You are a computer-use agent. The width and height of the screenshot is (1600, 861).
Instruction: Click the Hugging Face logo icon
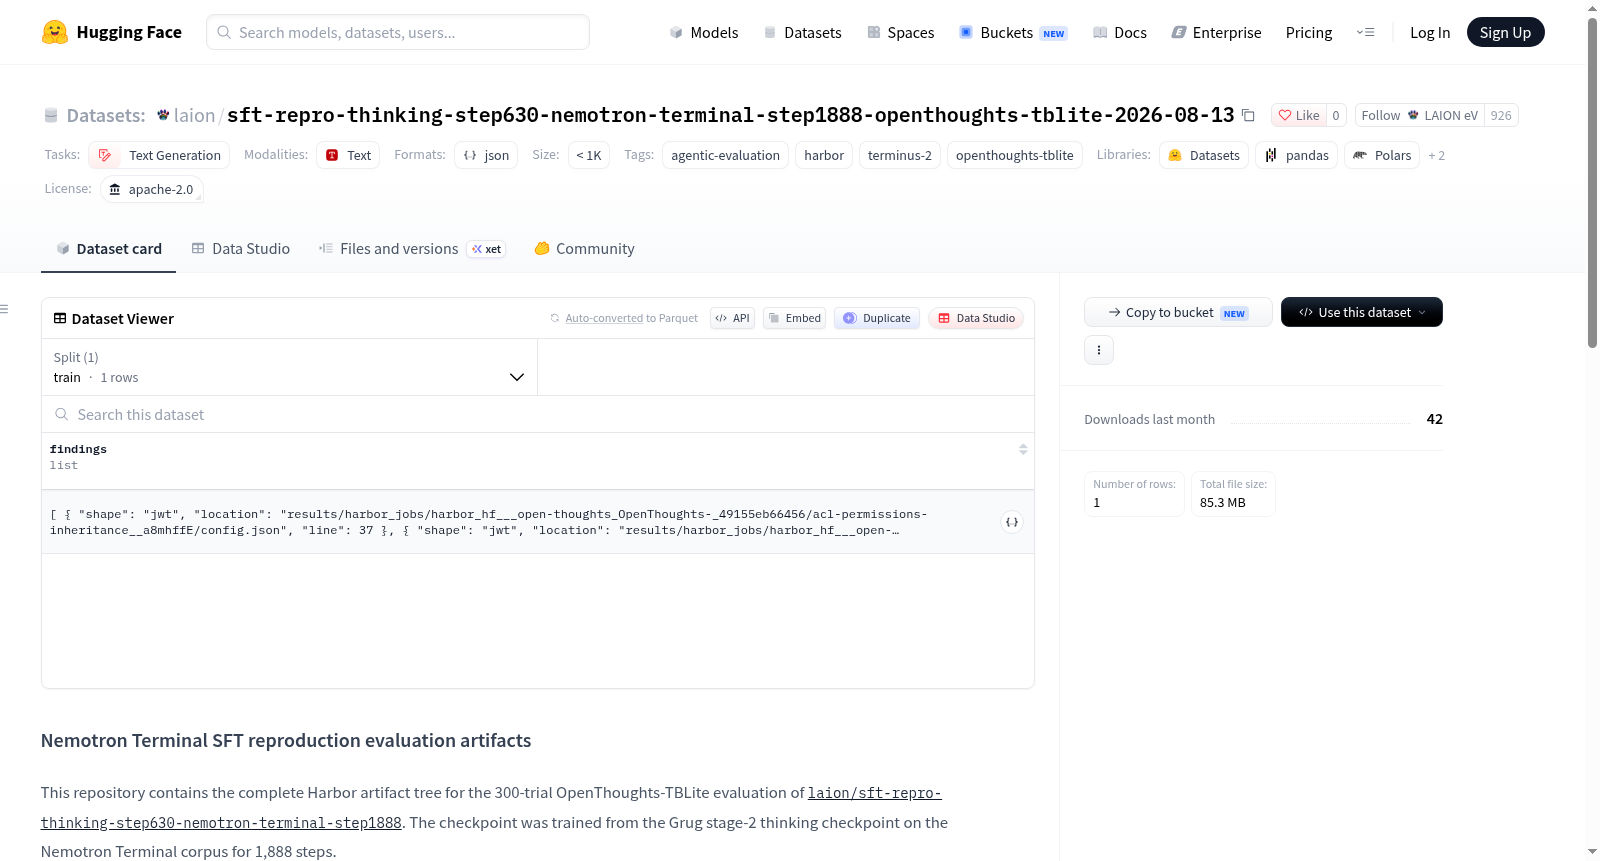point(55,32)
